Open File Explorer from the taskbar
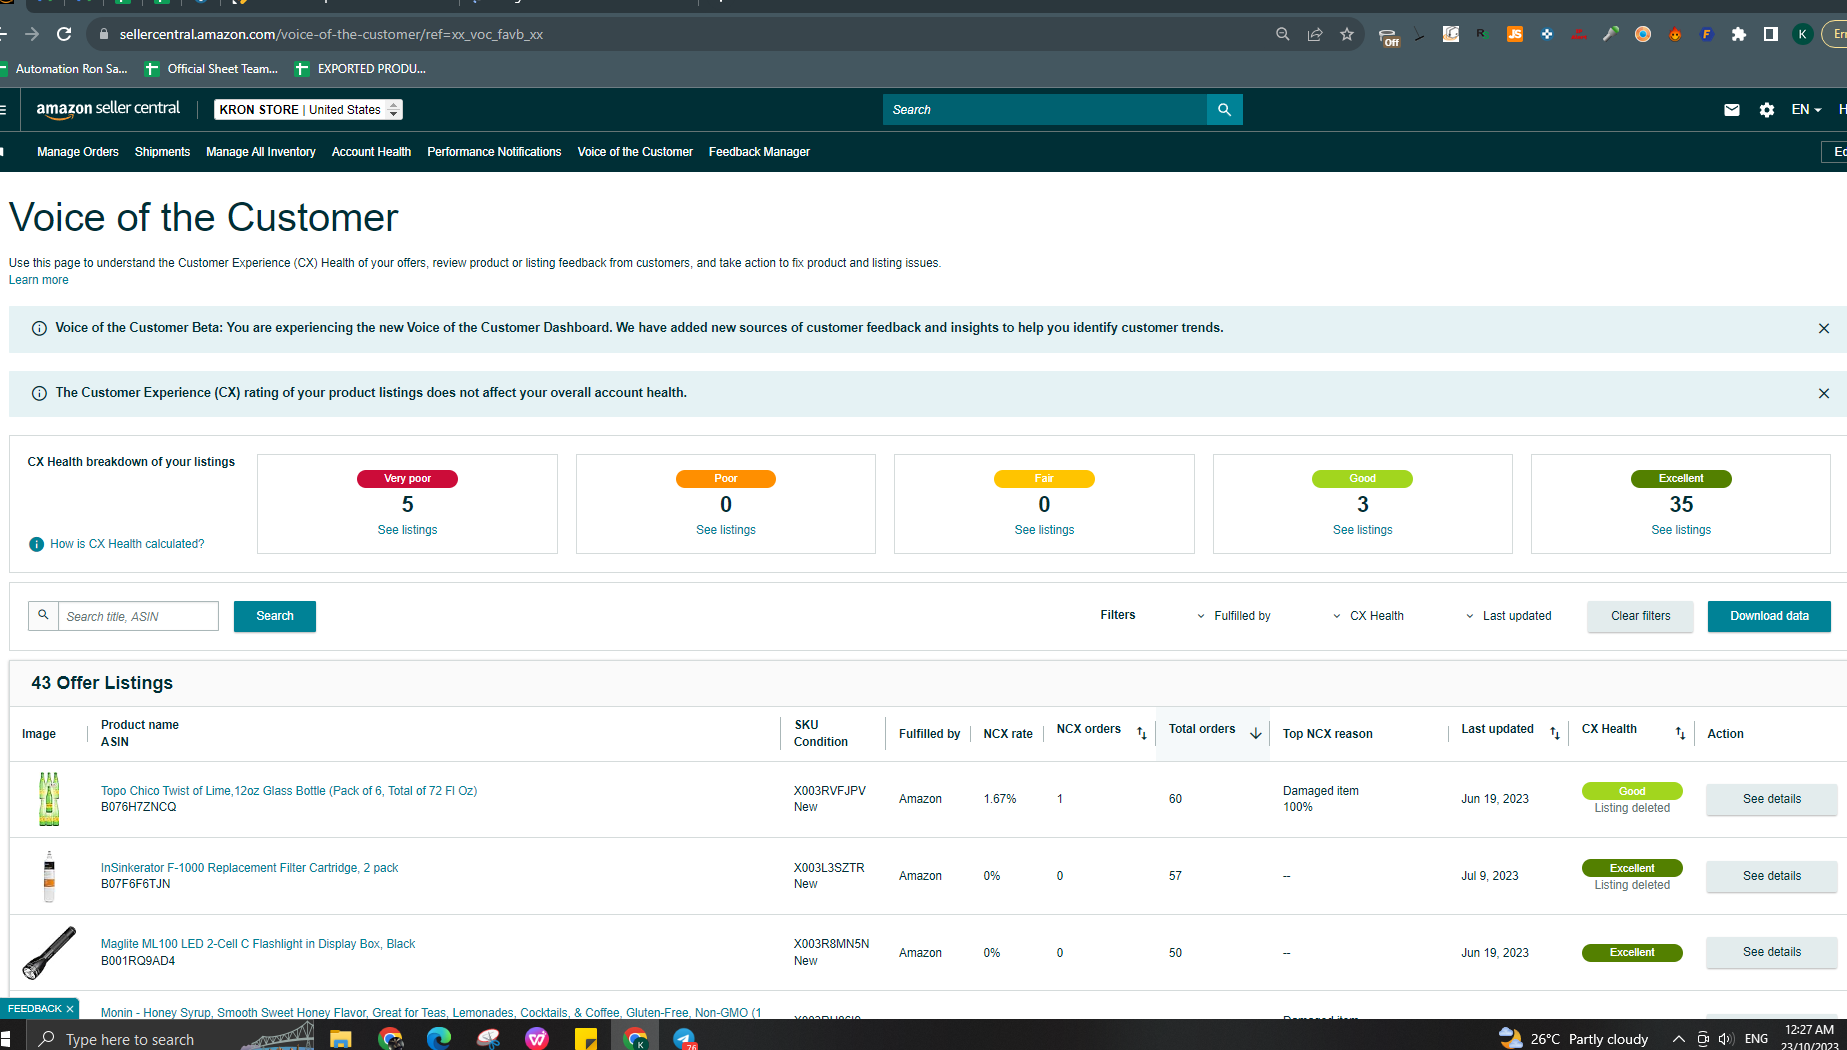1847x1050 pixels. (x=341, y=1039)
